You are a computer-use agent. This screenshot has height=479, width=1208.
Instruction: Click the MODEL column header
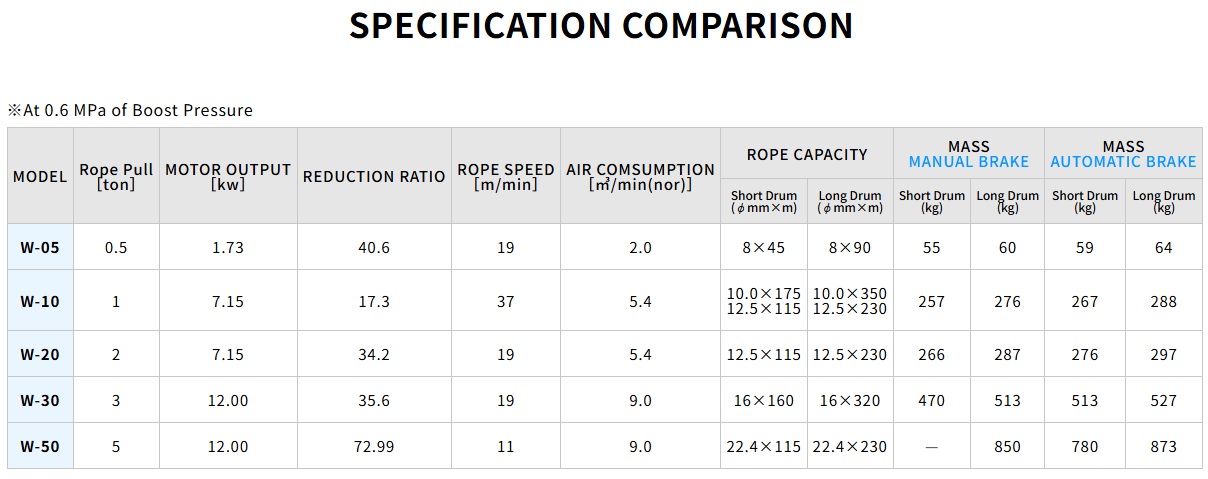coord(40,176)
